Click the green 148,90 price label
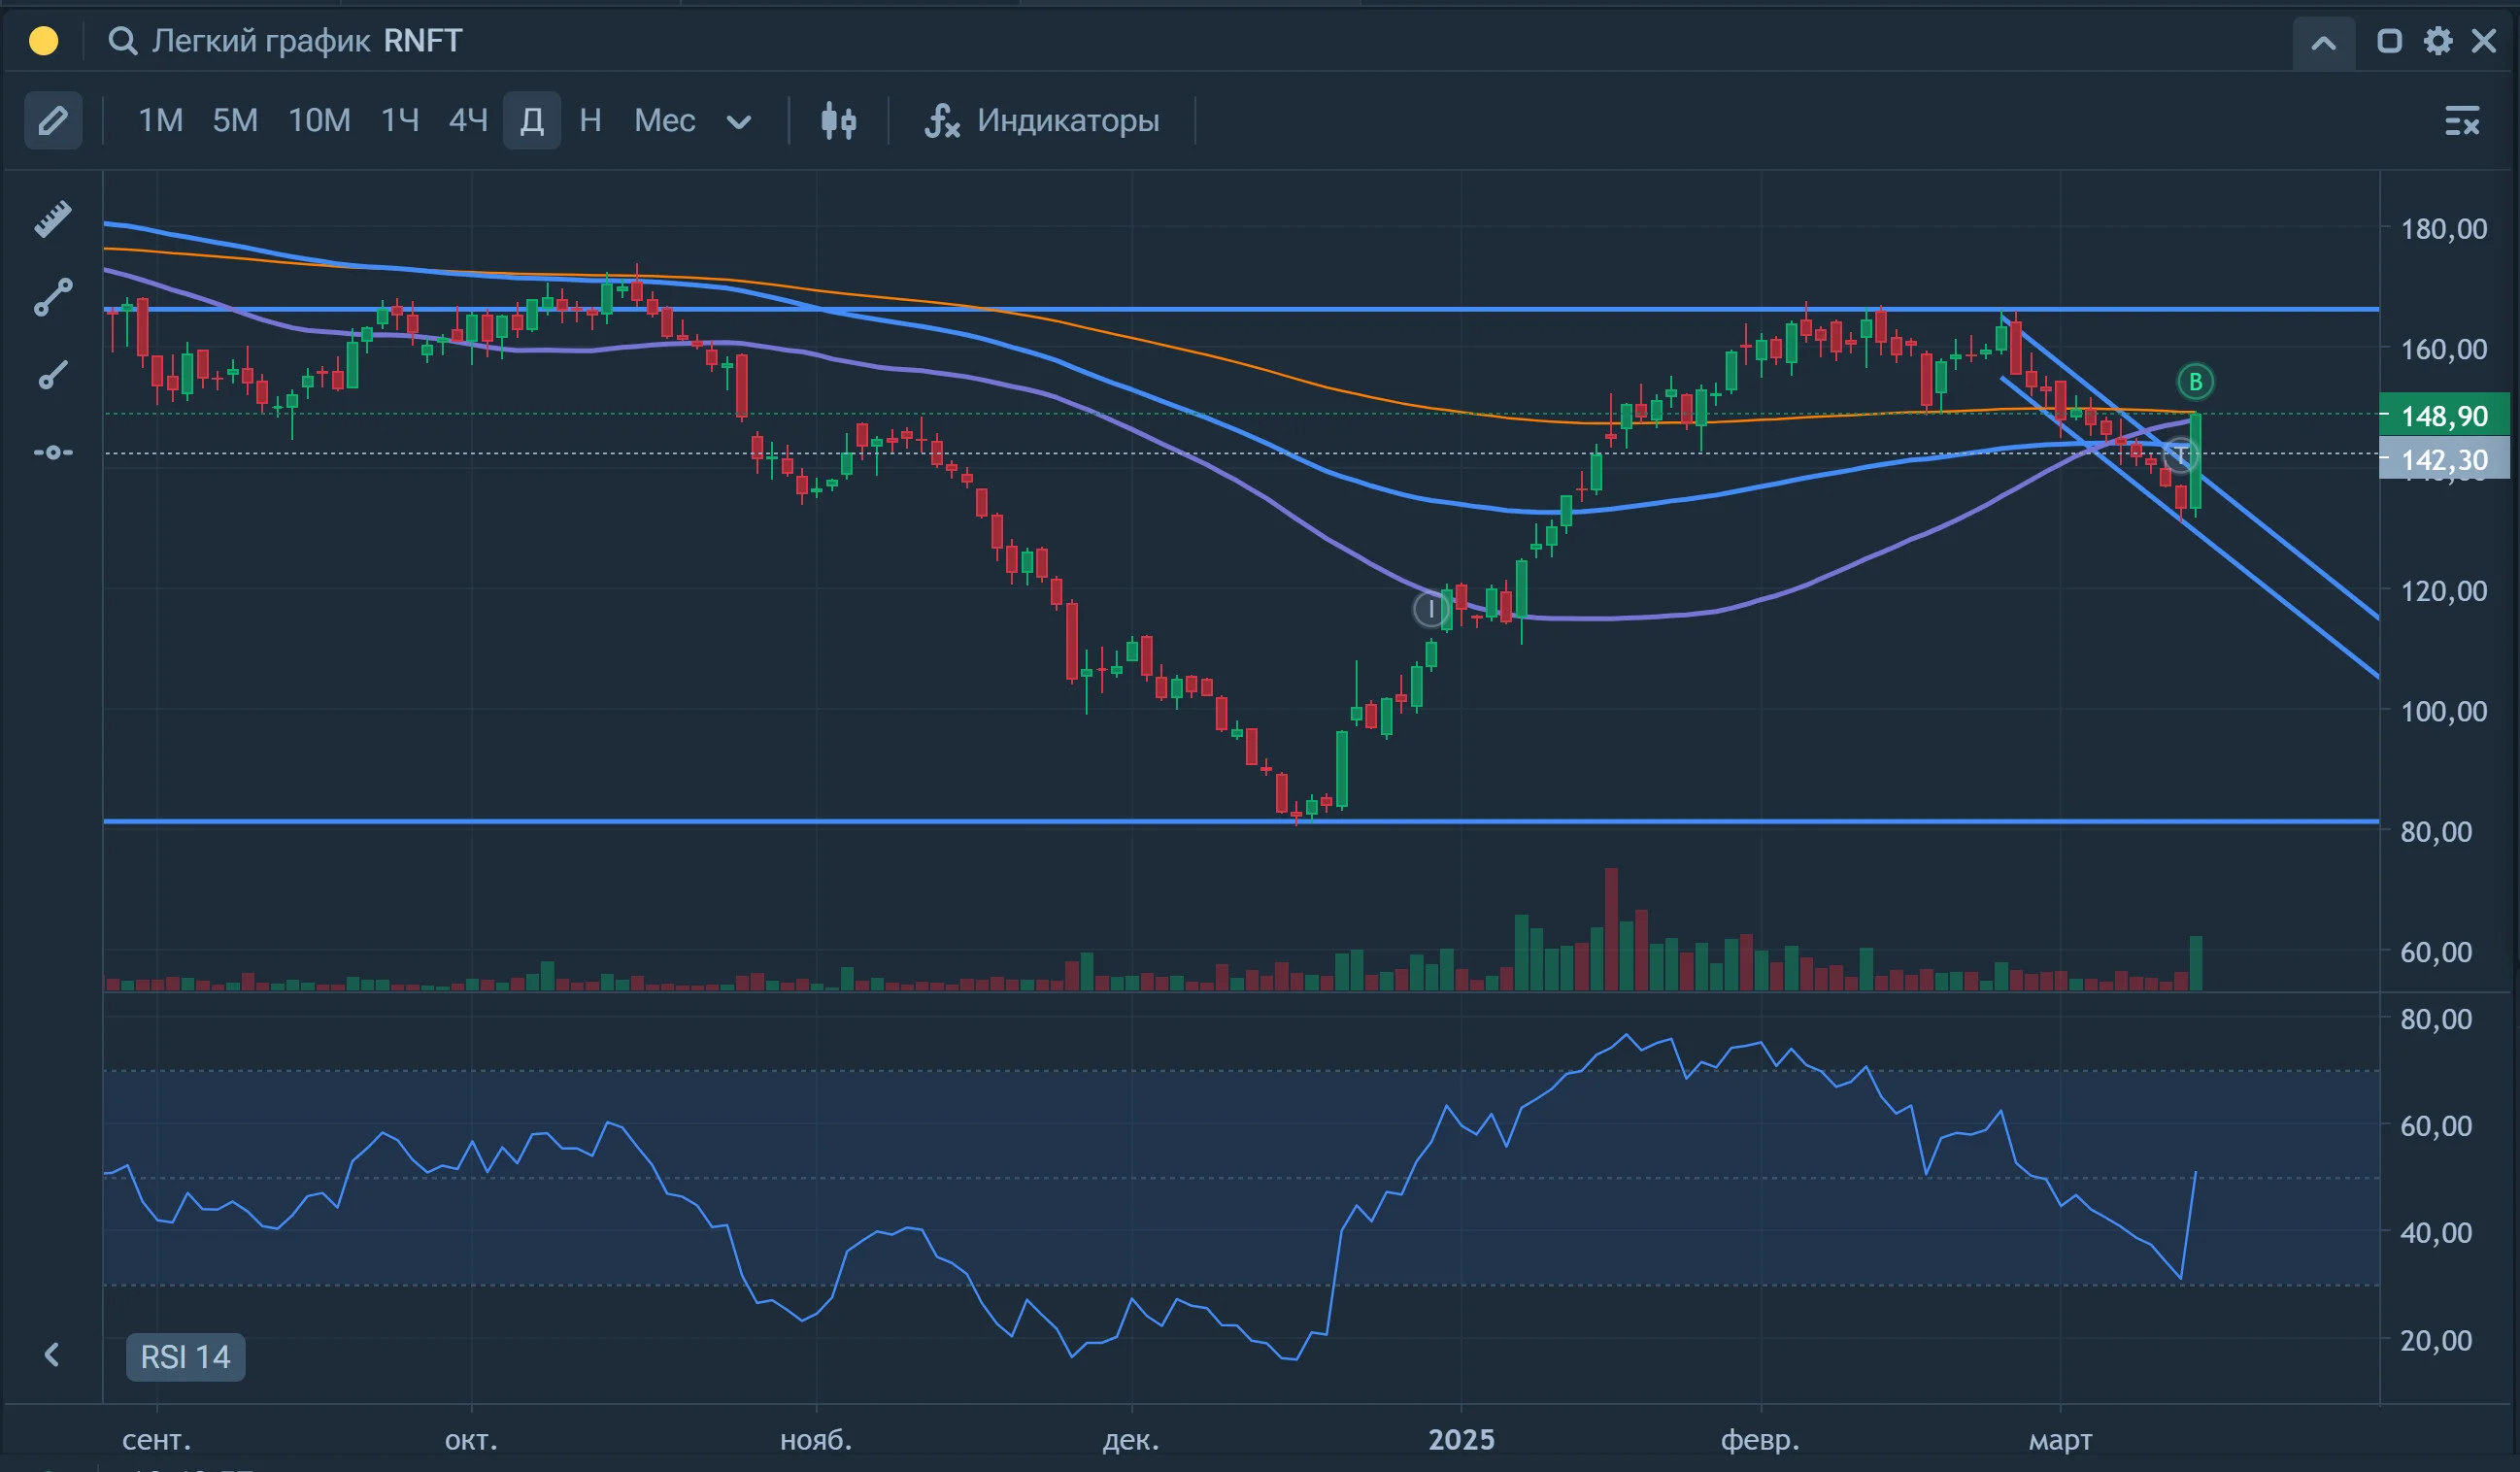The width and height of the screenshot is (2520, 1472). coord(2444,415)
